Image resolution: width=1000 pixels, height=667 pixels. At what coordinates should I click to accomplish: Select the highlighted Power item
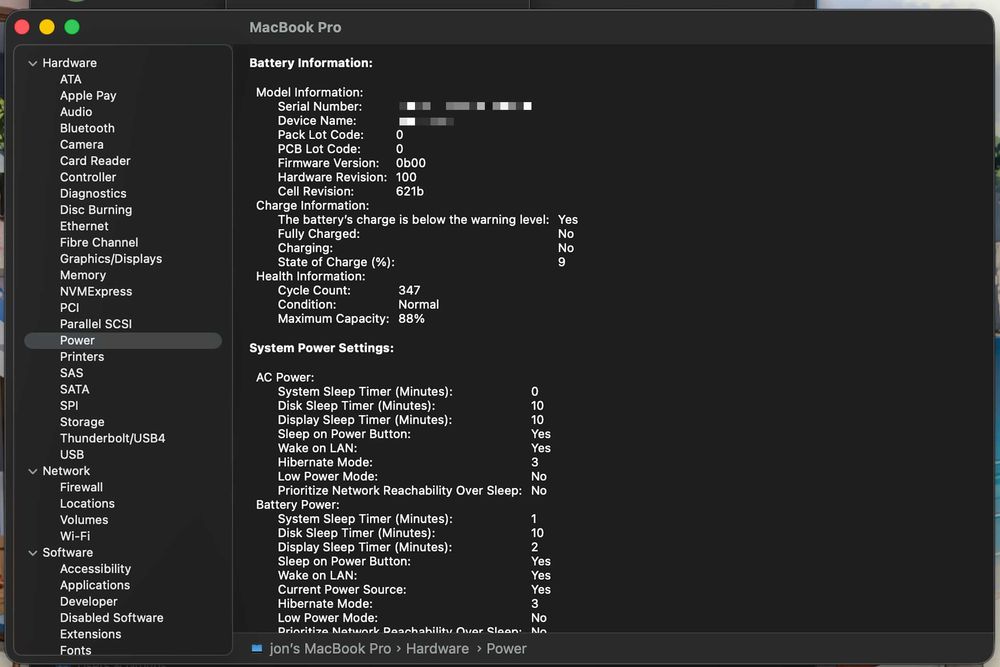coord(123,341)
